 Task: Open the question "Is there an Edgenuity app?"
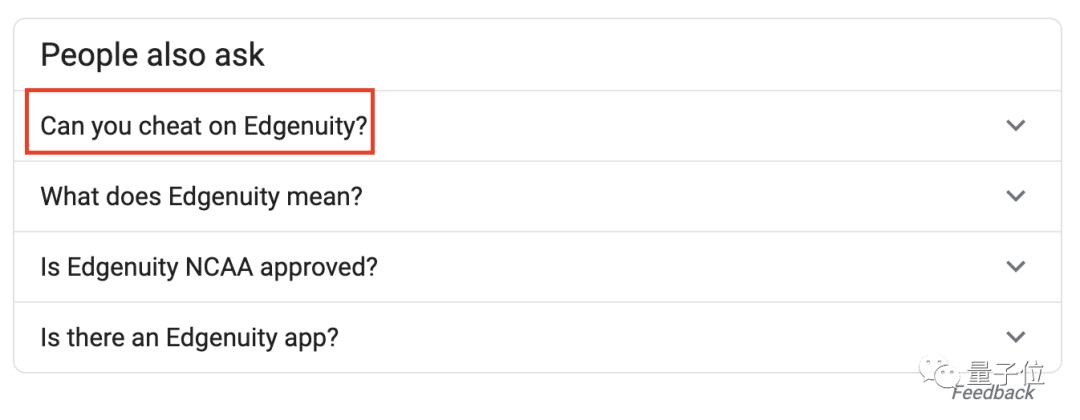tap(189, 337)
